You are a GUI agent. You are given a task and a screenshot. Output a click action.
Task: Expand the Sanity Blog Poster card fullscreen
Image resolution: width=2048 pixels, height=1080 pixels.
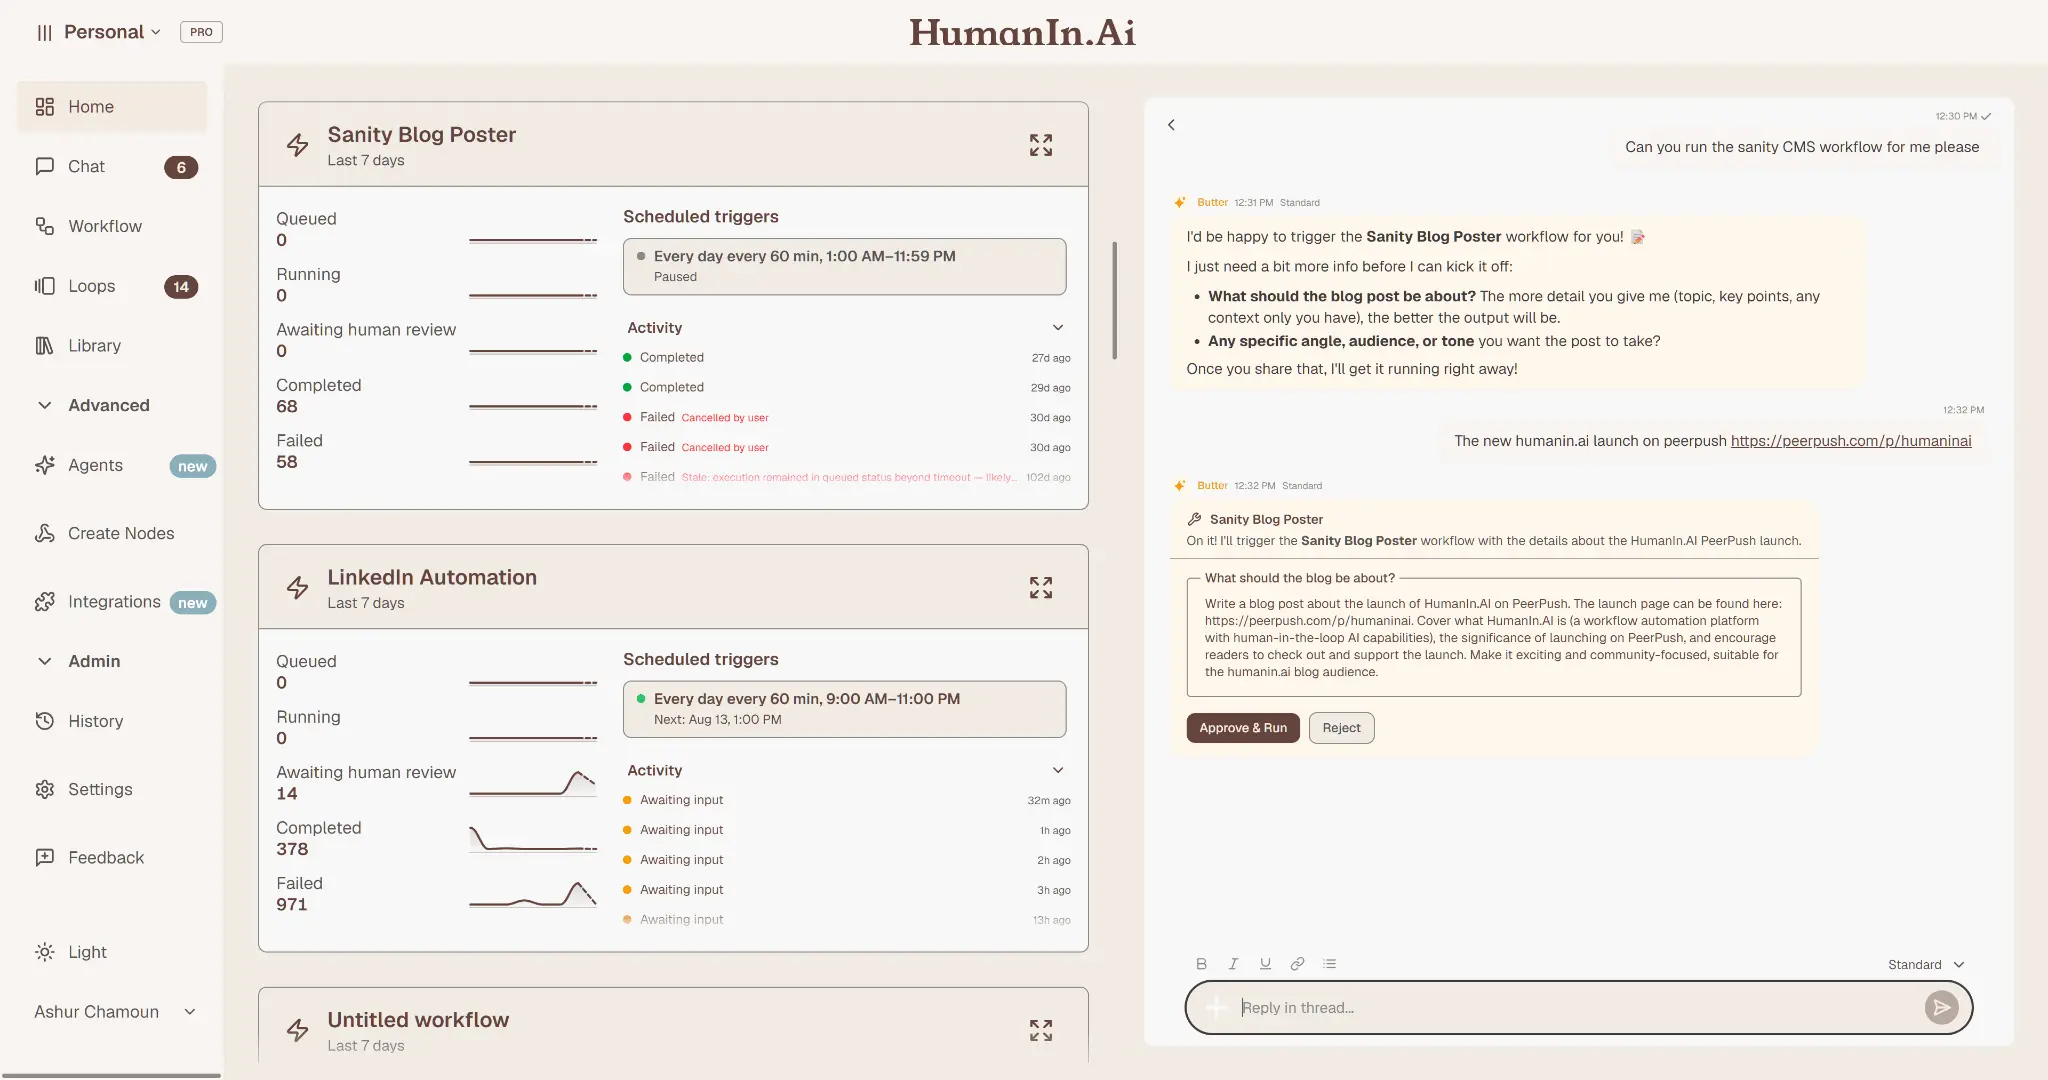click(1041, 146)
